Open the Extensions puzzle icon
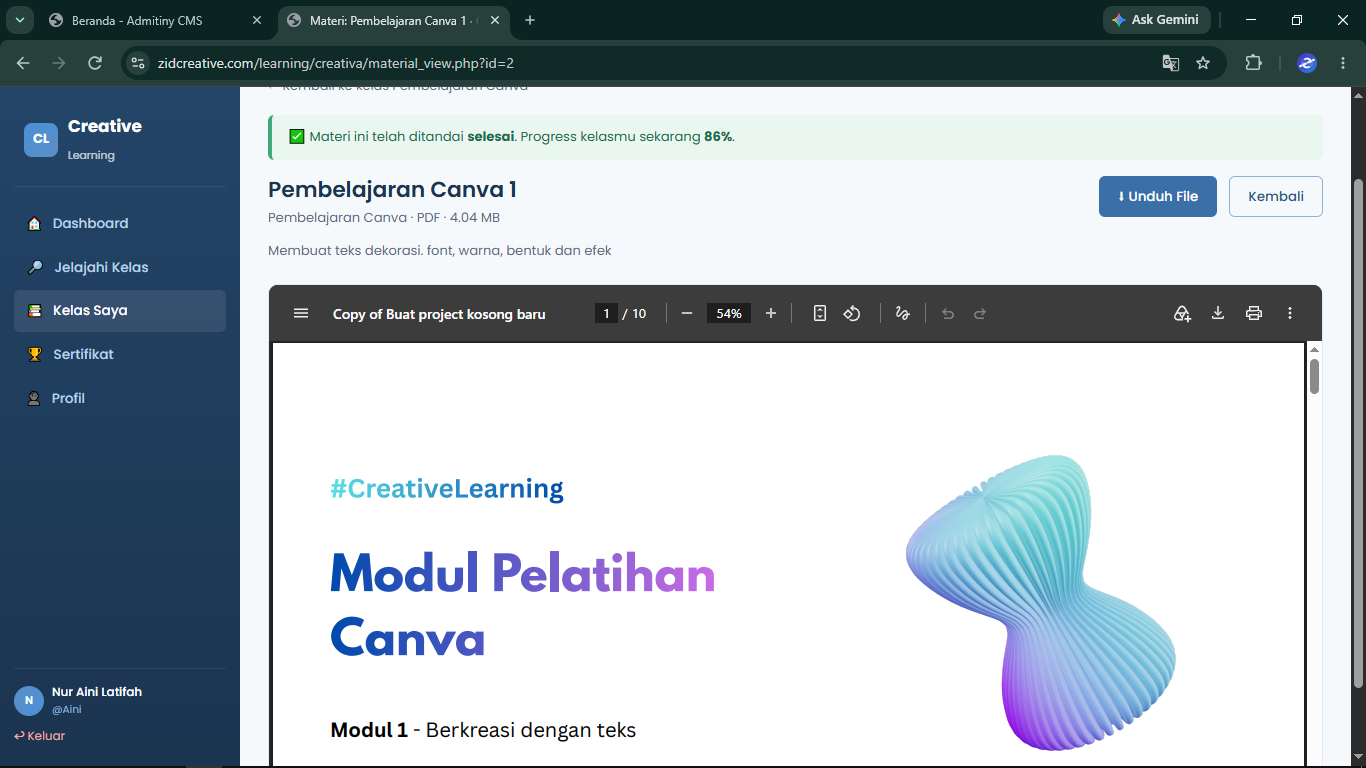 click(x=1253, y=63)
